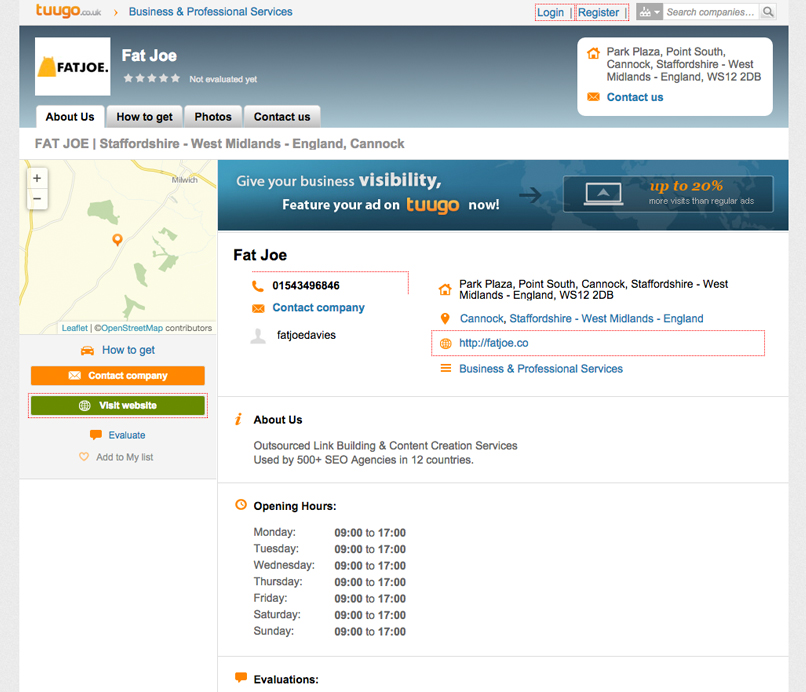Open Business & Professional Services breadcrumb

[210, 11]
